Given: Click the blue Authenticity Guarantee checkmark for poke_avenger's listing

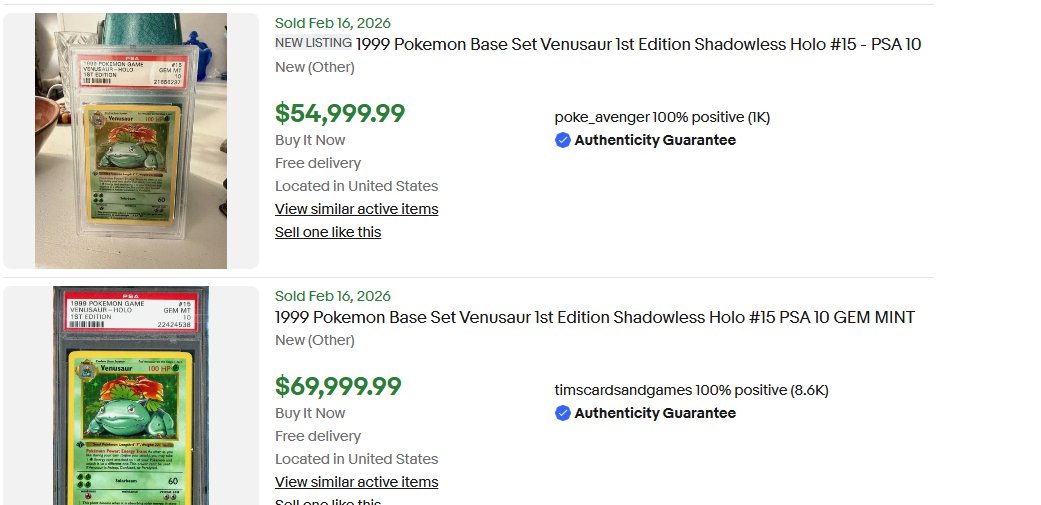Looking at the screenshot, I should [x=563, y=141].
